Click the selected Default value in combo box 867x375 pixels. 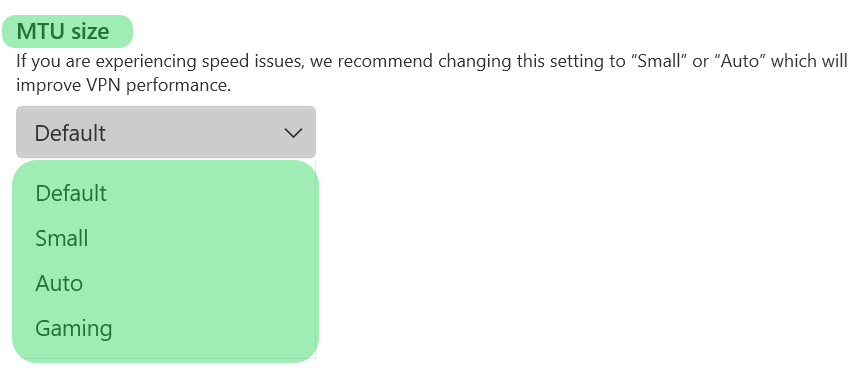pyautogui.click(x=70, y=133)
